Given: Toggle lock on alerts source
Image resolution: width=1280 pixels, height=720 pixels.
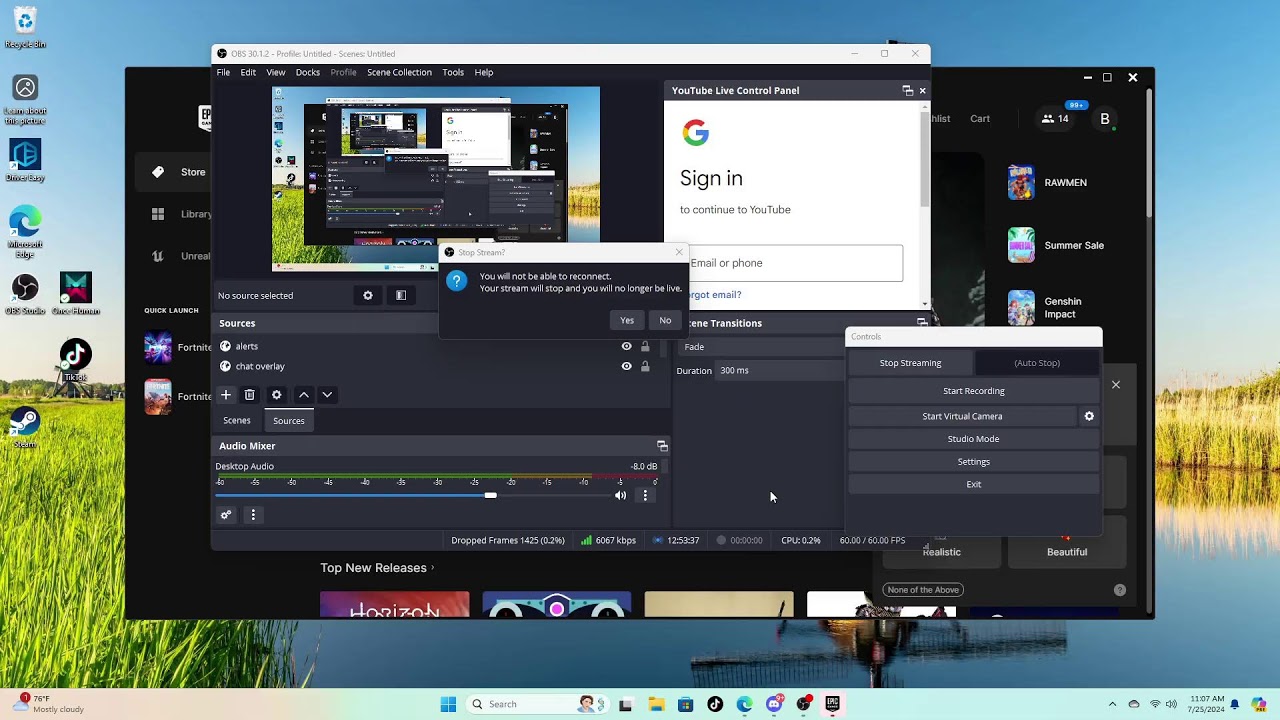Looking at the screenshot, I should click(645, 346).
